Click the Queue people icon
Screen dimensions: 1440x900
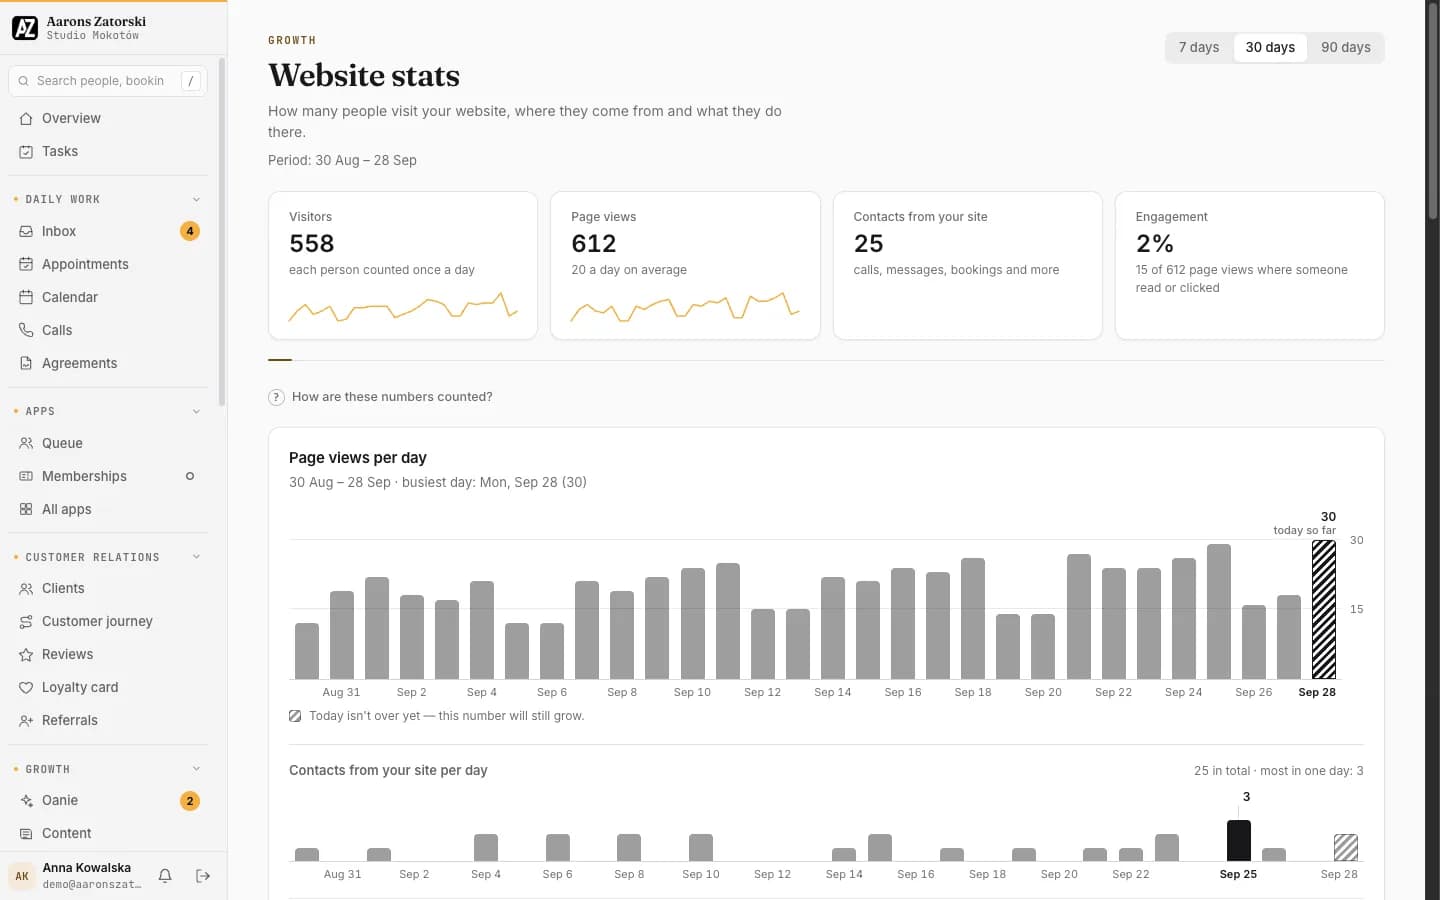pyautogui.click(x=26, y=443)
